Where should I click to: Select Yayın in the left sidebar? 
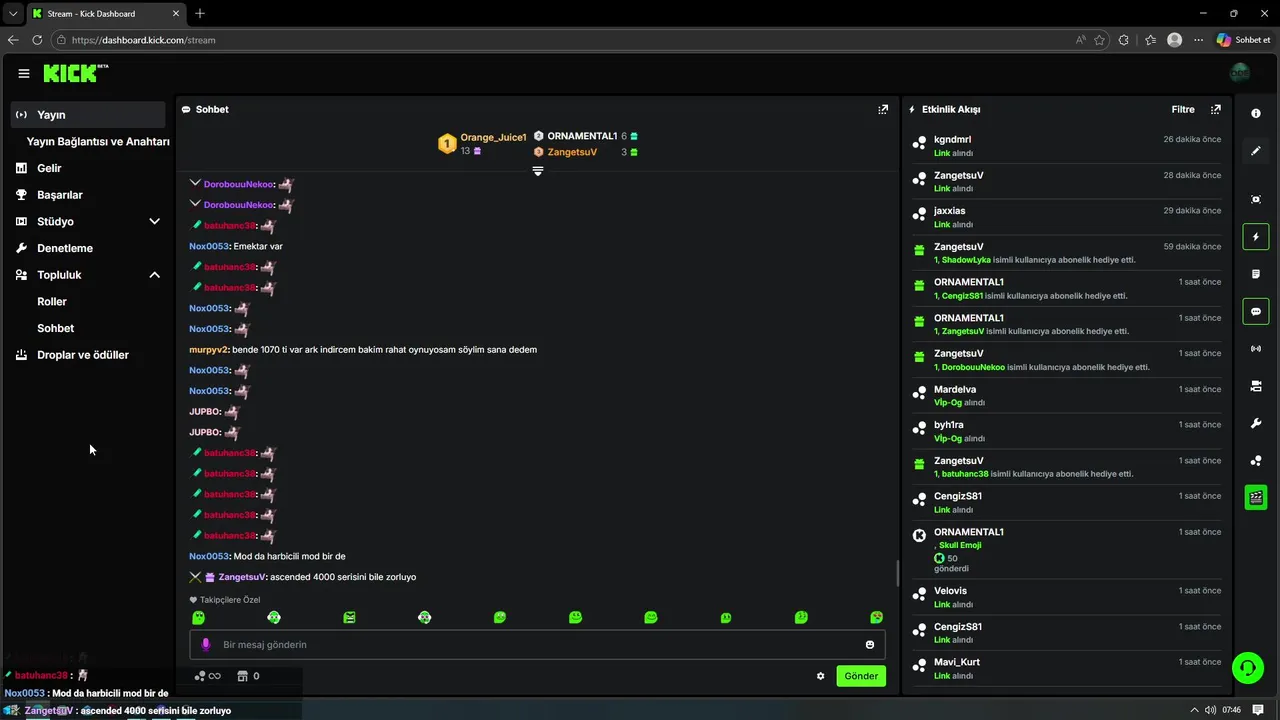point(88,115)
